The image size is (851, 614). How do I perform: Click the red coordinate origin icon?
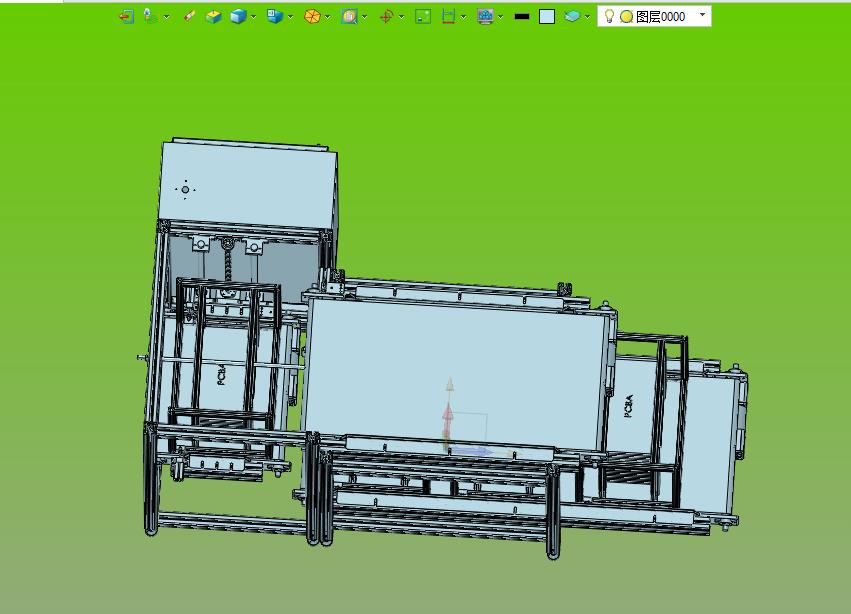tap(386, 17)
